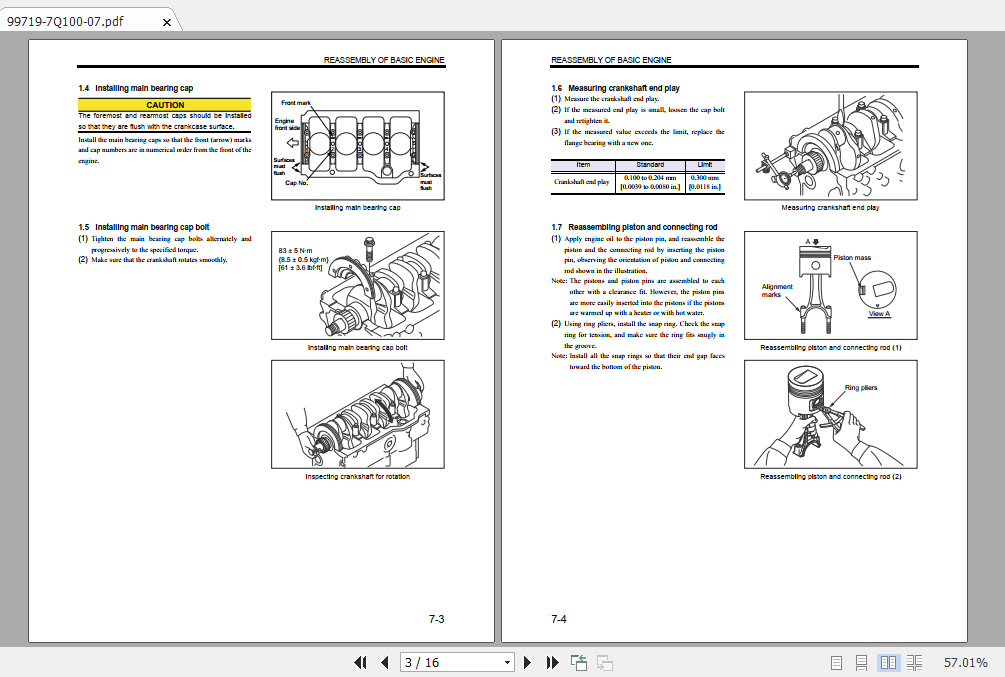Close the 99719-7Q100-07.pdf tab
This screenshot has height=677, width=1005.
coord(167,18)
